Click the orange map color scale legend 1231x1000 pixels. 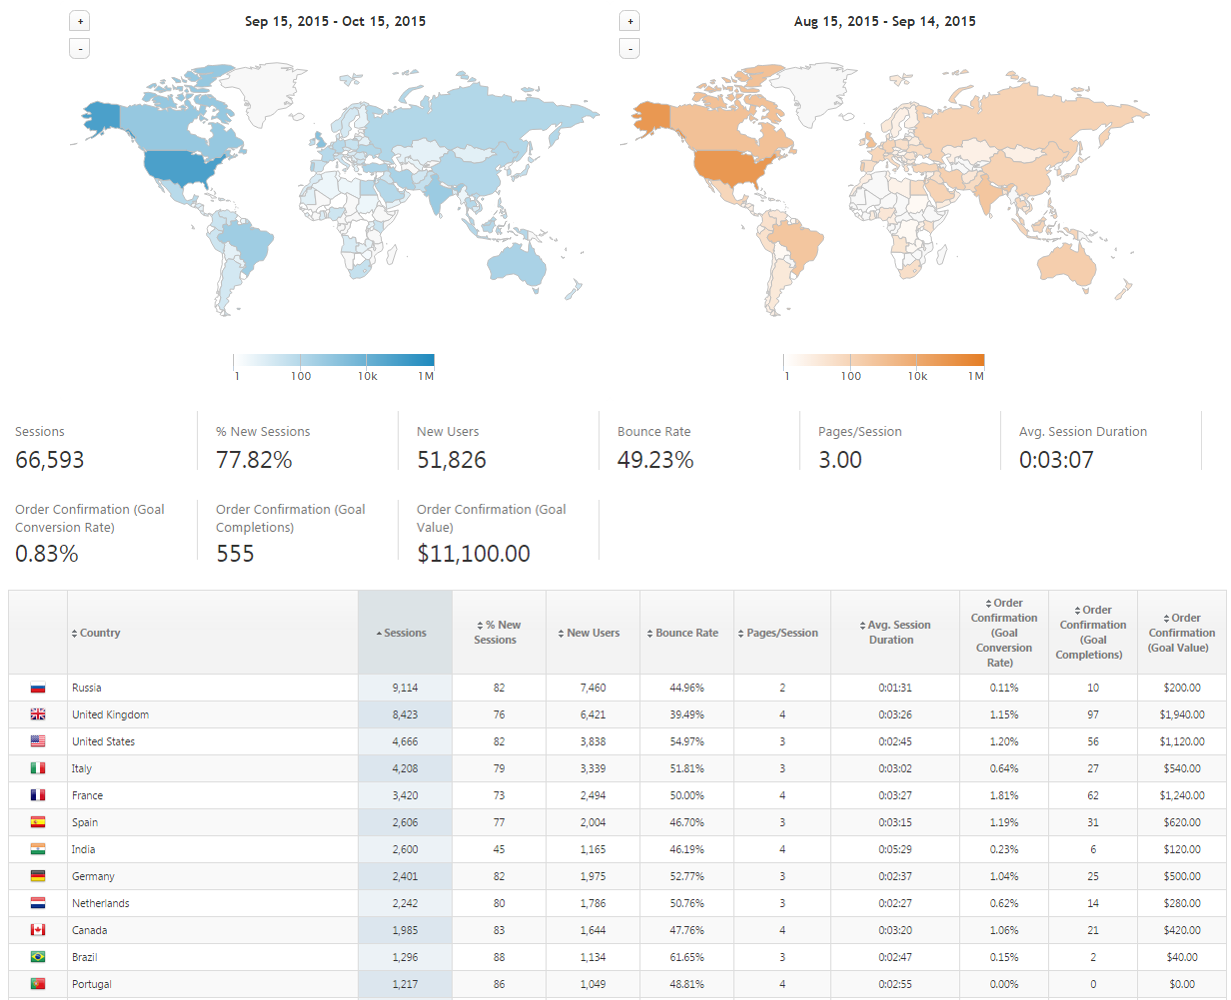[x=884, y=362]
